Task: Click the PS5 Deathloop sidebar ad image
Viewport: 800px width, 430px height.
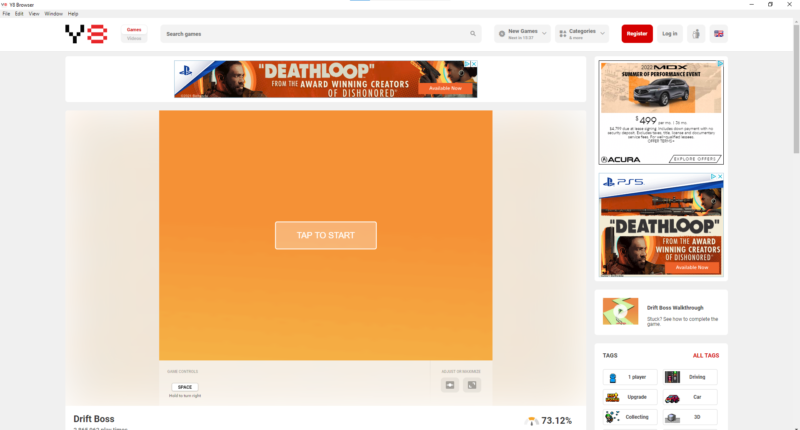Action: coord(661,225)
